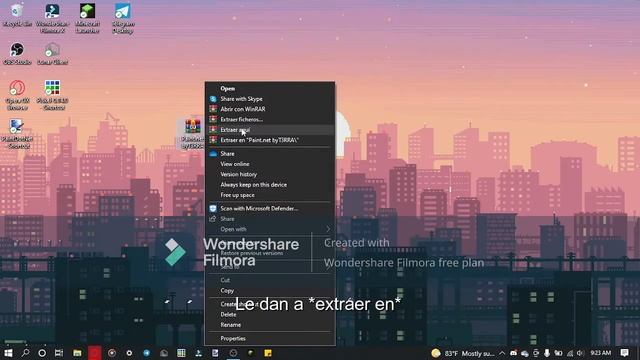Select the colored pixel grid shortcut icon
The image size is (640, 360).
pyautogui.click(x=52, y=95)
